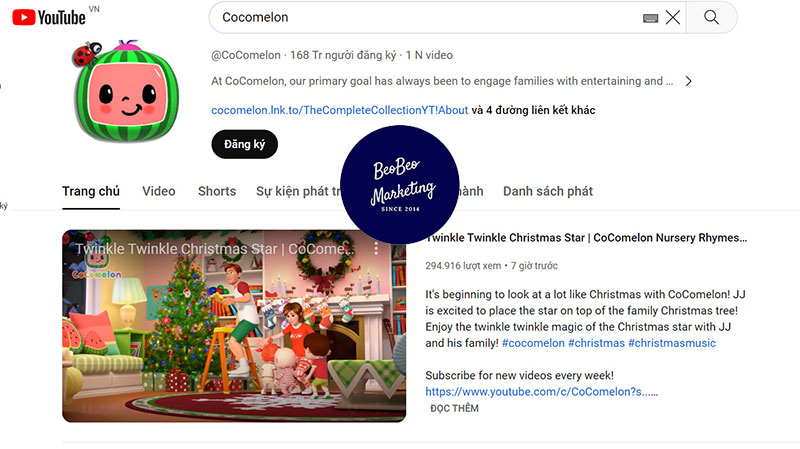Click in the Cocomelon search field
This screenshot has width=800, height=449.
click(420, 18)
